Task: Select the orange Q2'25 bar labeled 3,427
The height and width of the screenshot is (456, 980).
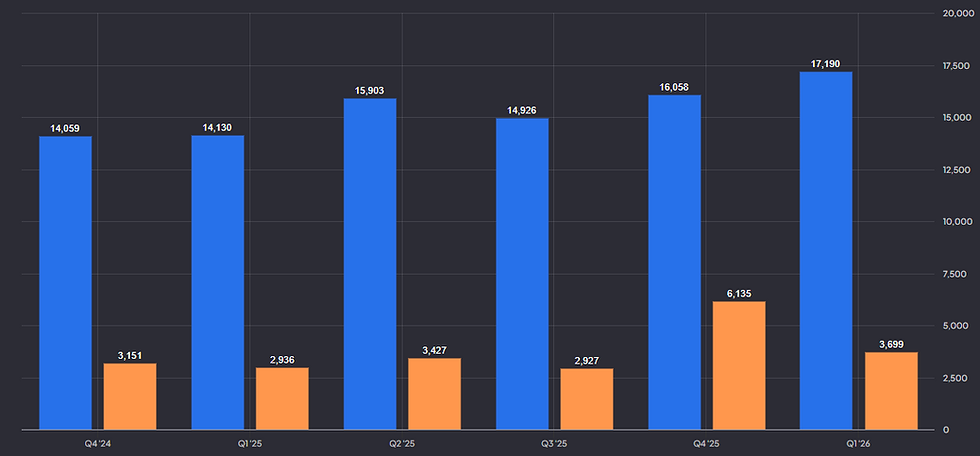Action: click(434, 394)
